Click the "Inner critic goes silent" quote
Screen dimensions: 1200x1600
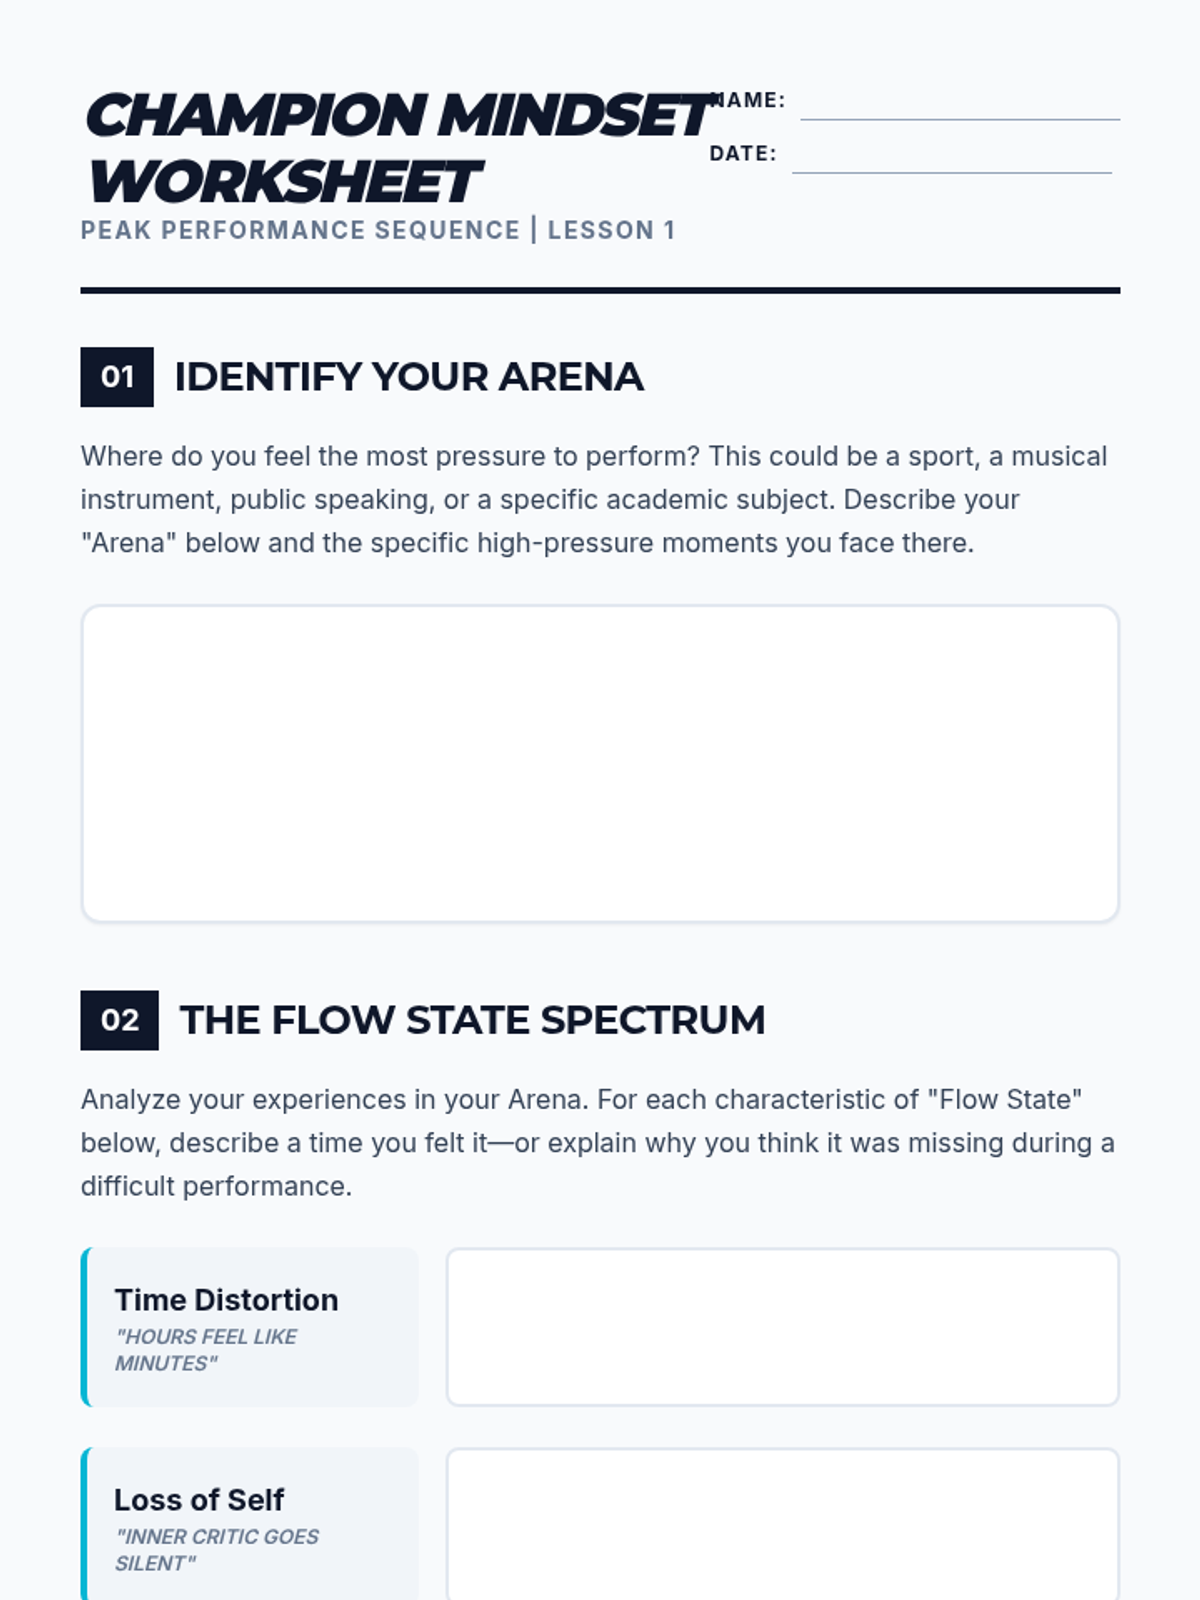[x=215, y=1550]
